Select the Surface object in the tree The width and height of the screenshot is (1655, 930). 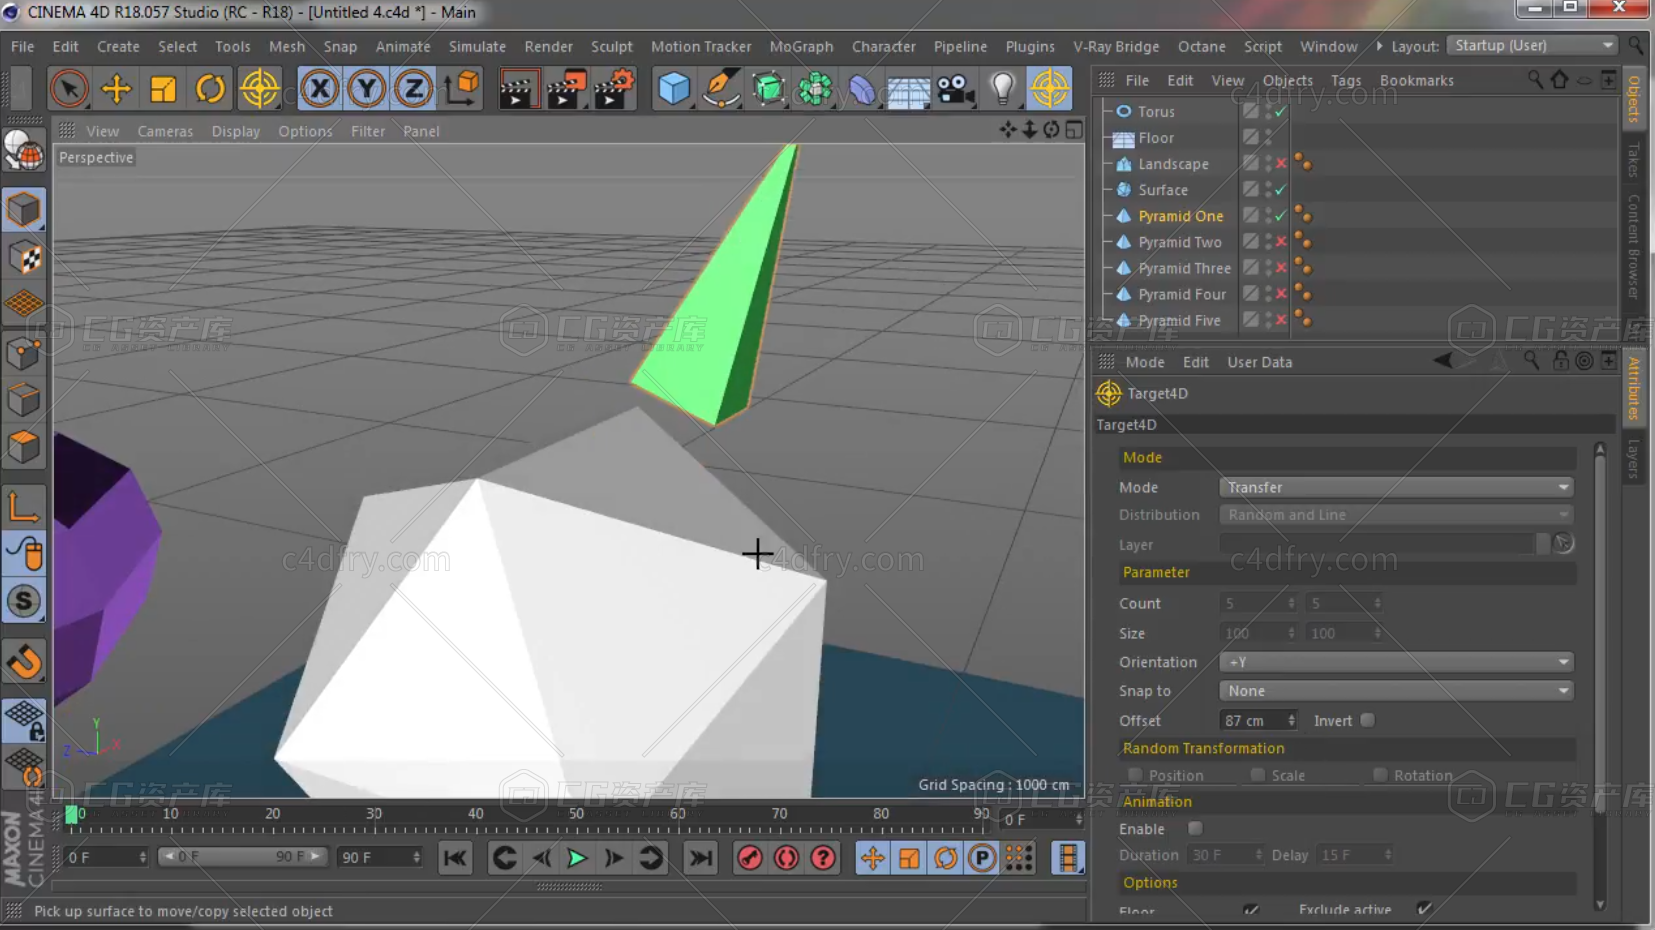click(x=1163, y=190)
